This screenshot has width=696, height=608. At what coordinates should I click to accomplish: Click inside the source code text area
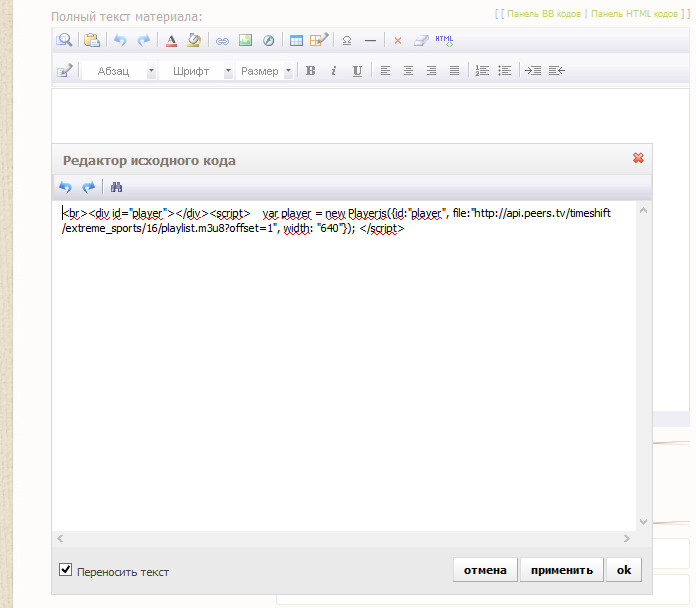tap(344, 366)
